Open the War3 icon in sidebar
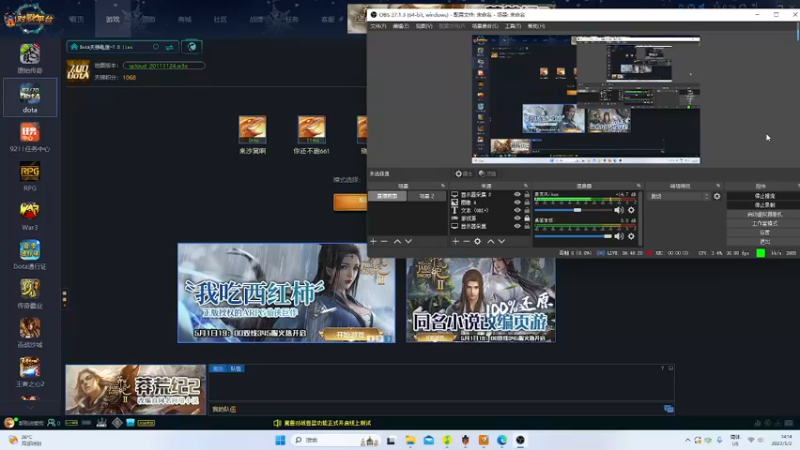This screenshot has height=450, width=800. tap(30, 215)
